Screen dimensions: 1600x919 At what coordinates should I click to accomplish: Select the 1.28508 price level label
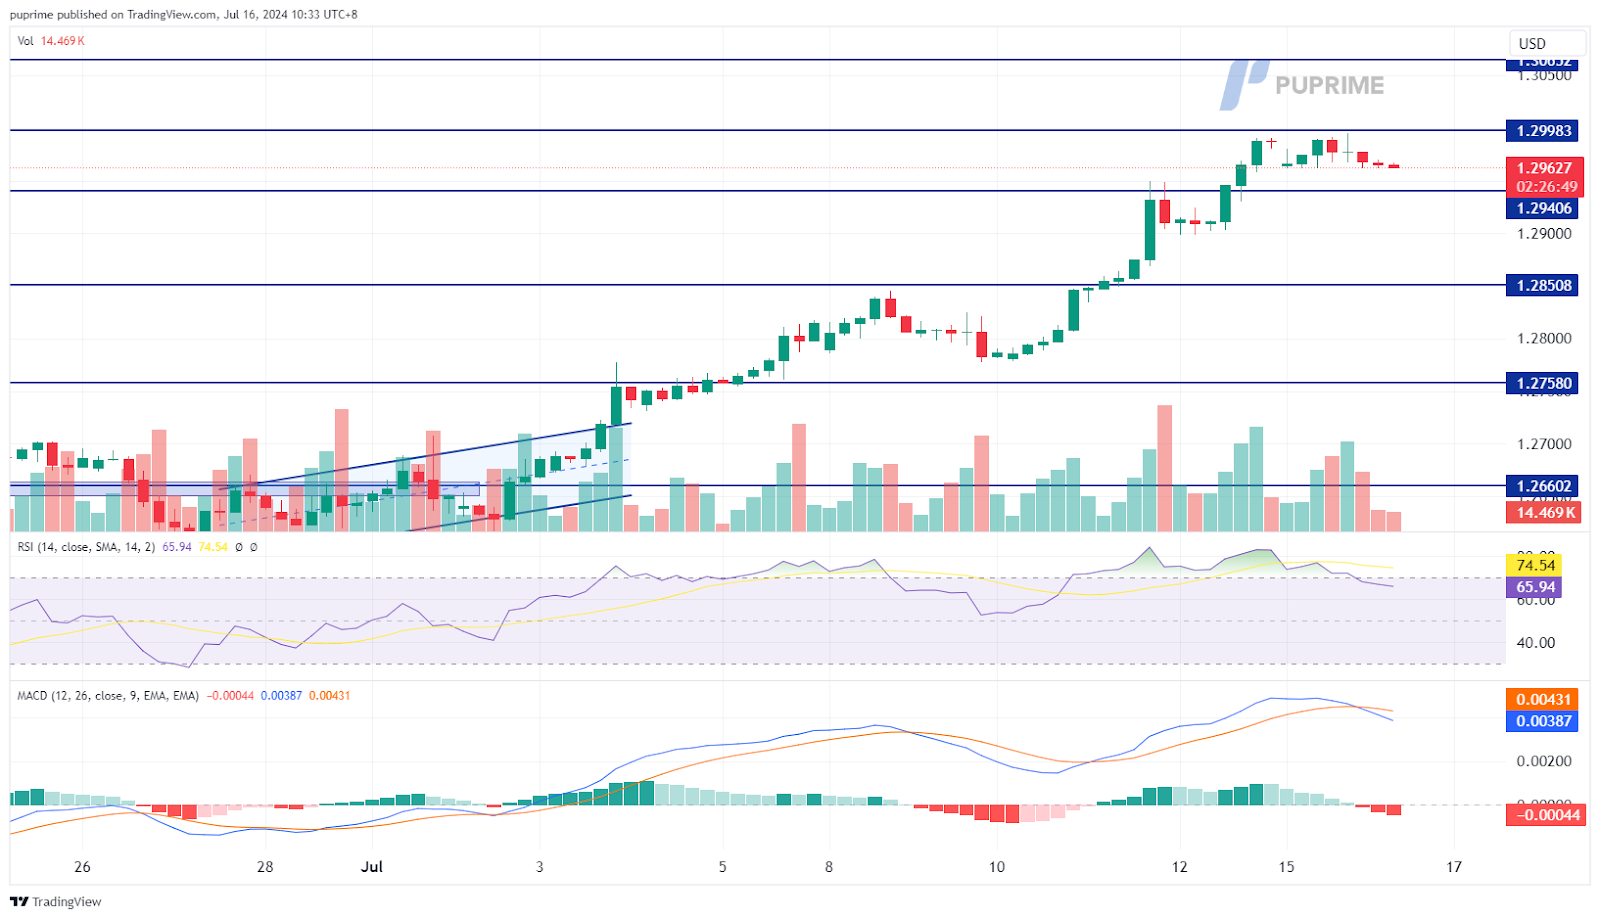pos(1543,285)
